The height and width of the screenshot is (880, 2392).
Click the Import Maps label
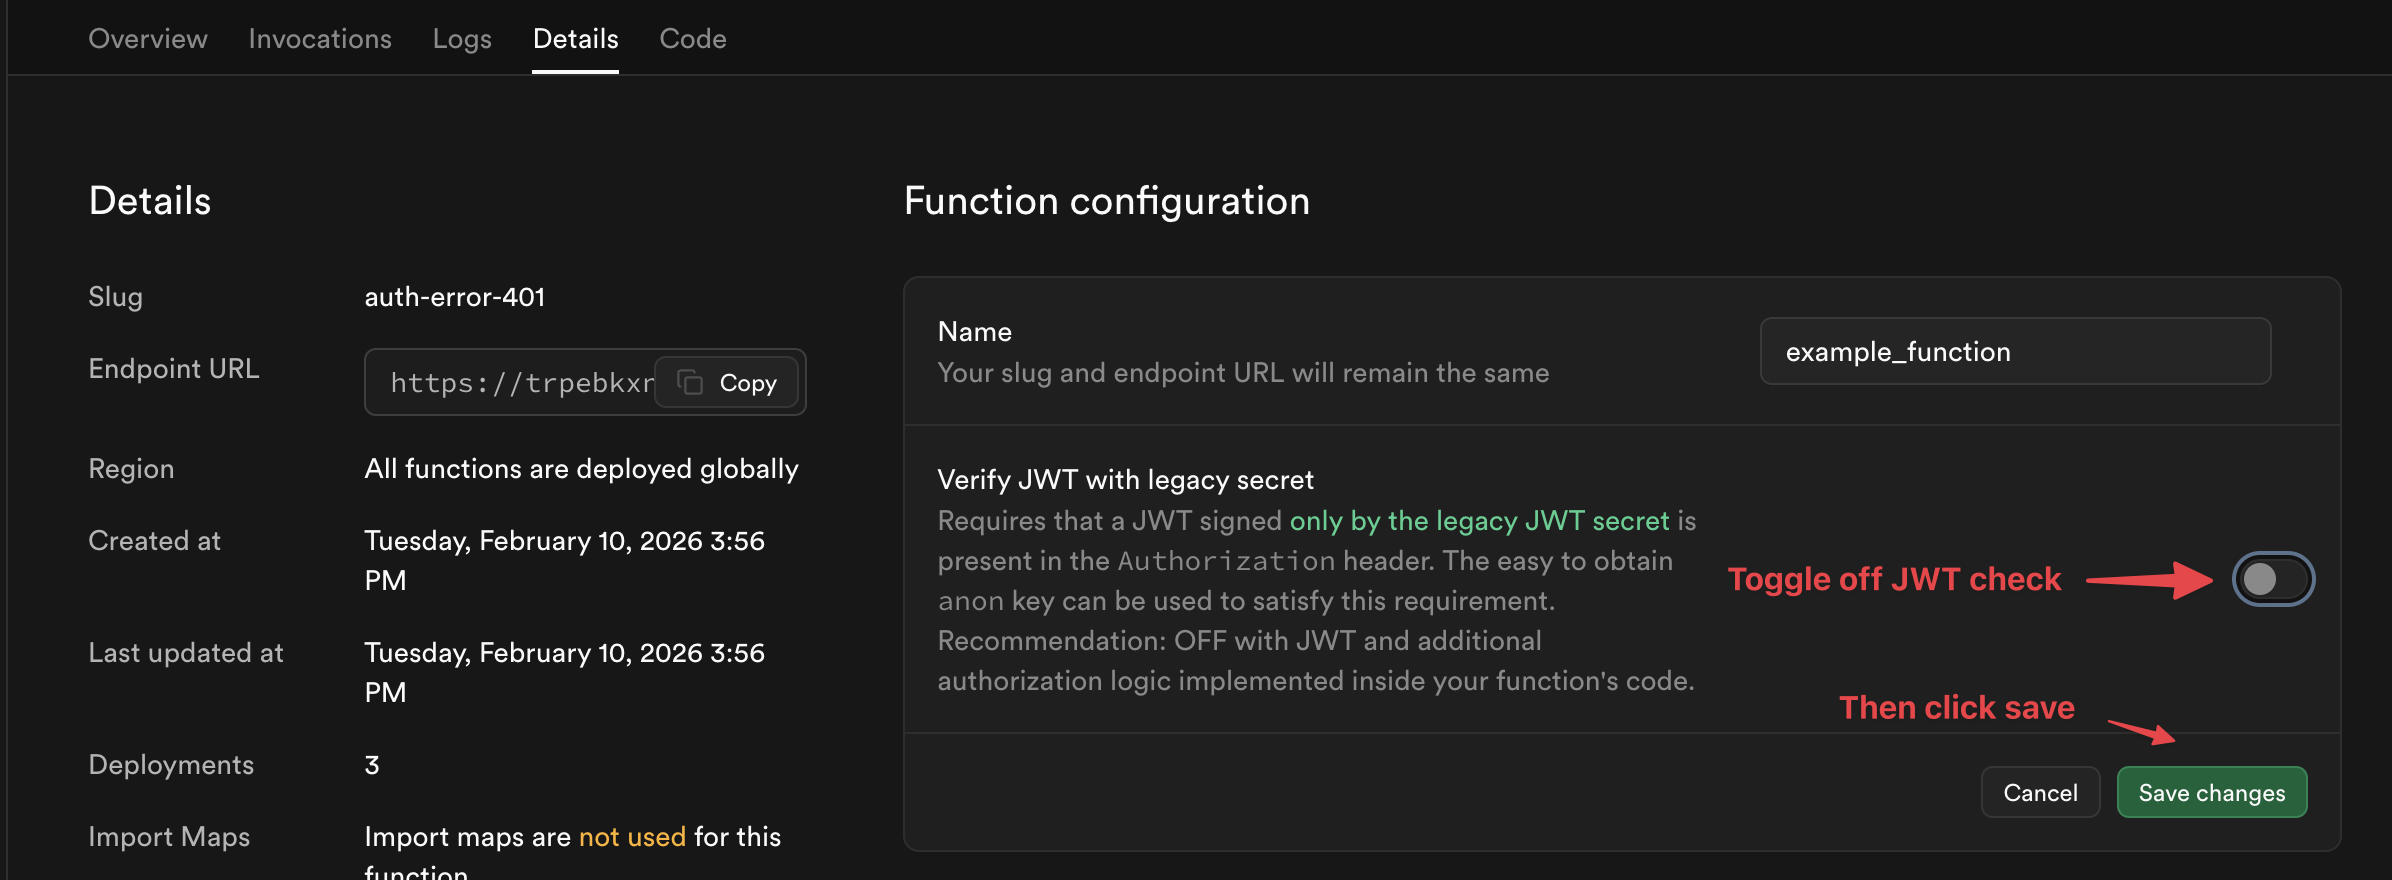coord(169,837)
